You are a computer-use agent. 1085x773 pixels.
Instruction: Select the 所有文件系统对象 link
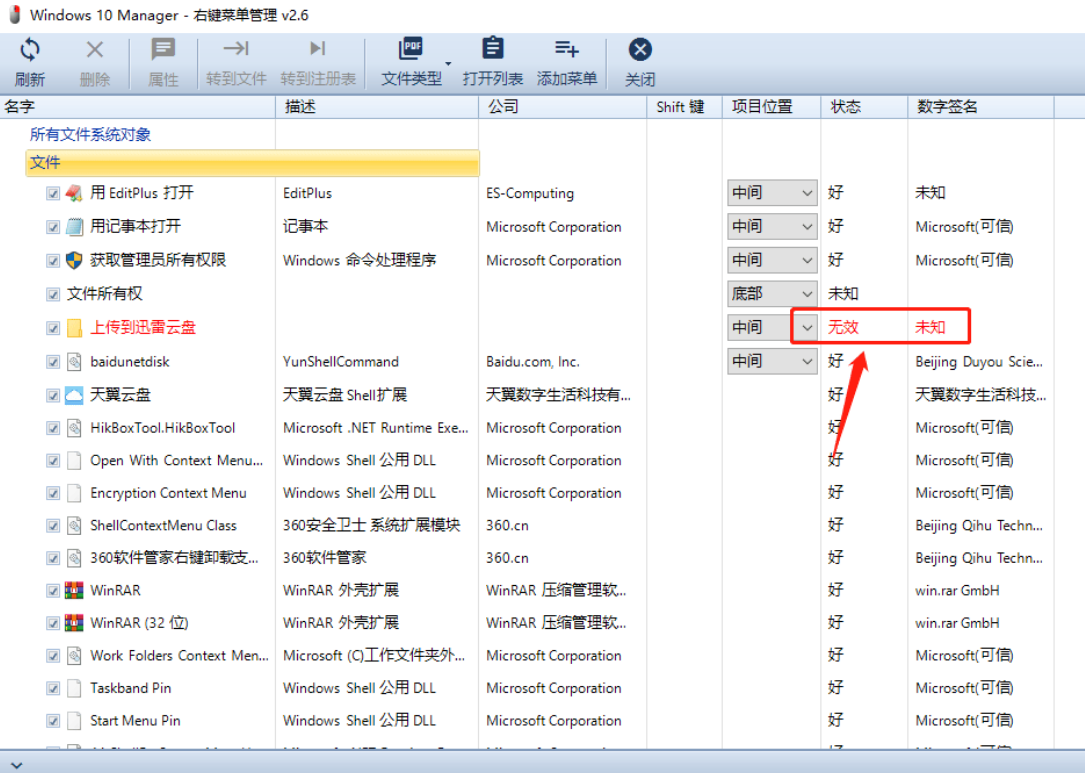click(90, 135)
